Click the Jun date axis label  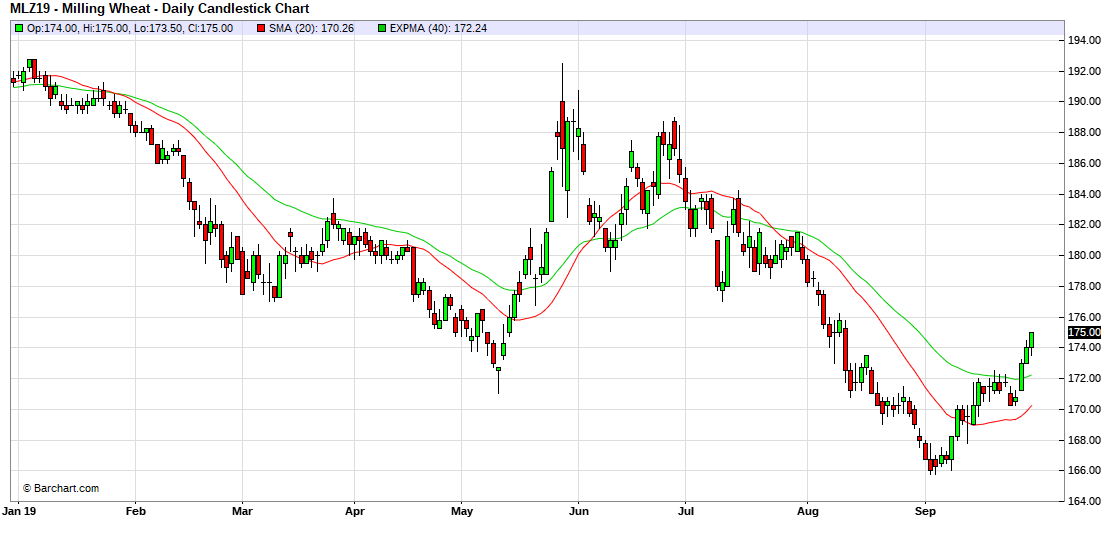(x=578, y=511)
